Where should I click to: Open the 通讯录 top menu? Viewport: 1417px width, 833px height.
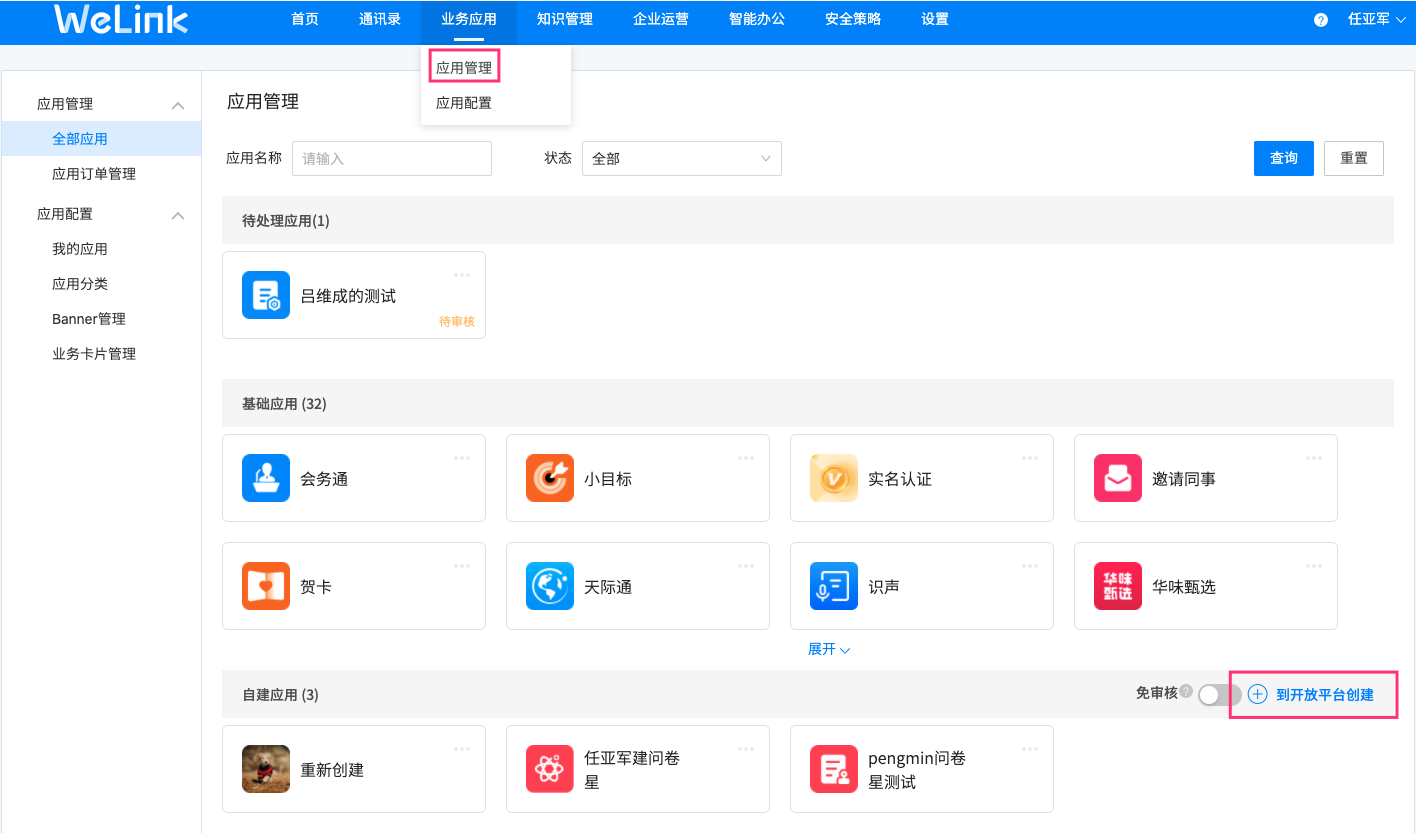(x=380, y=19)
